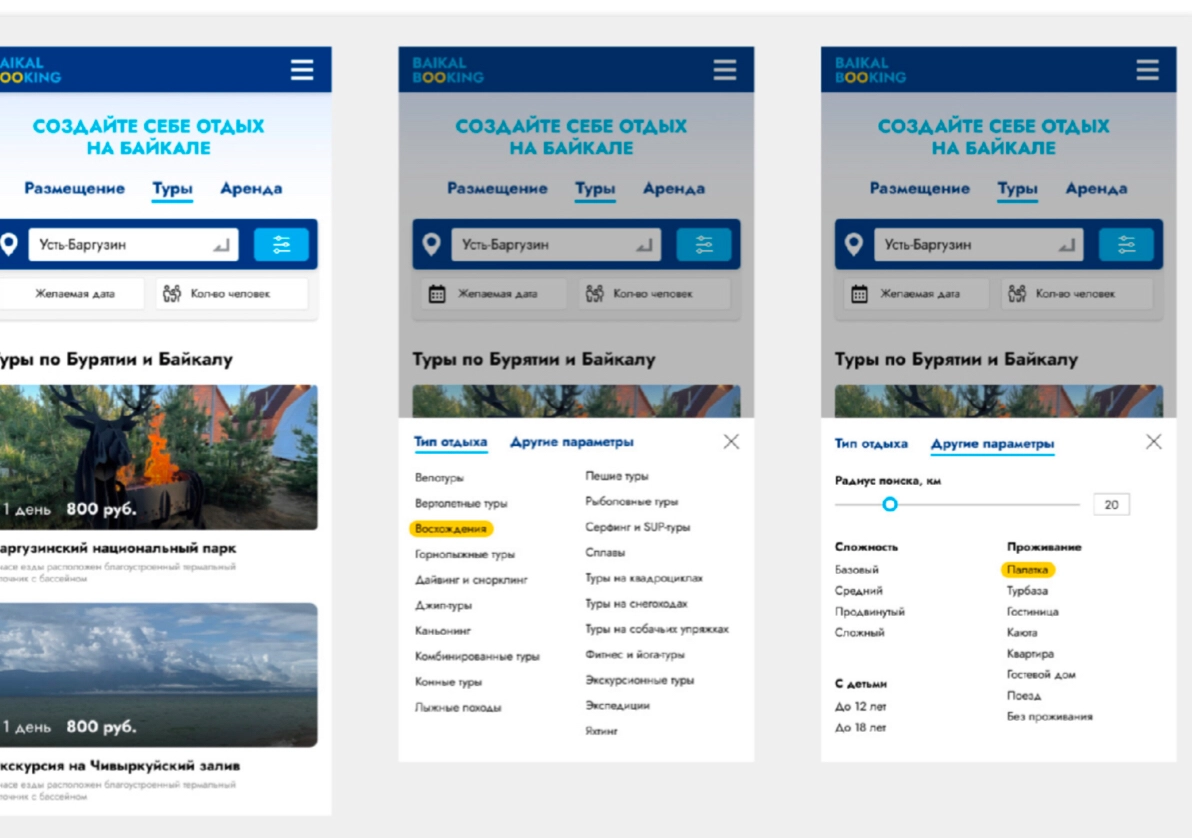Select Рыболовные туры option
The height and width of the screenshot is (838, 1192).
[632, 502]
